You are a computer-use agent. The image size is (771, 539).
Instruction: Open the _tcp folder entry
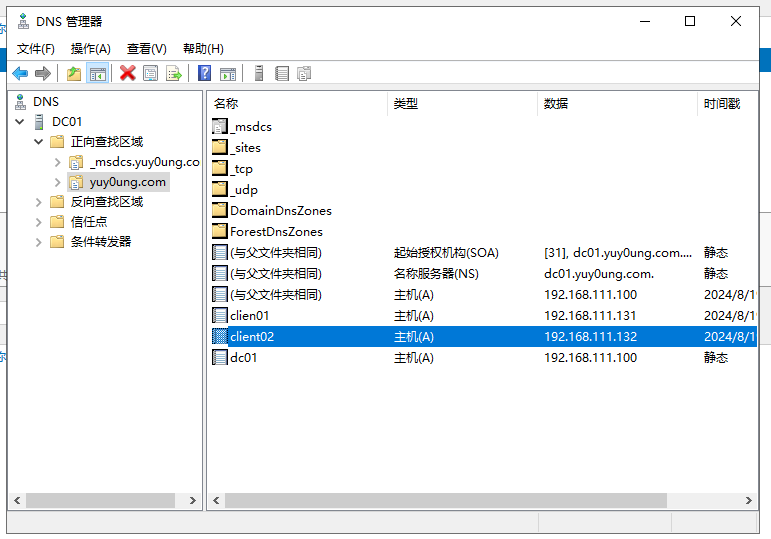click(x=242, y=168)
